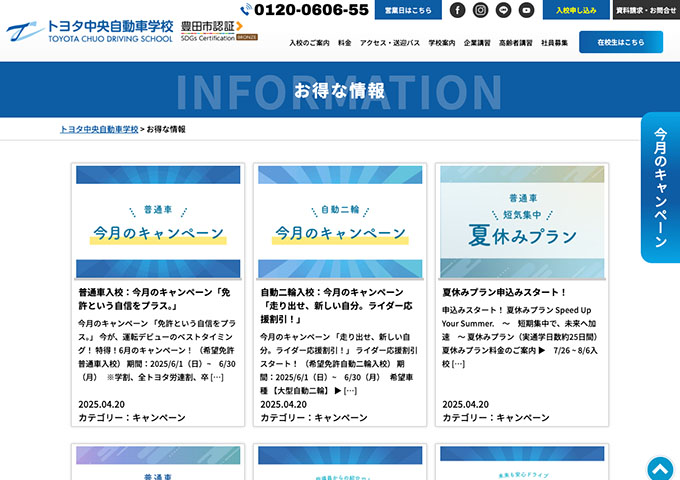This screenshot has height=480, width=680.
Task: Open the Facebook icon in header
Action: (457, 10)
